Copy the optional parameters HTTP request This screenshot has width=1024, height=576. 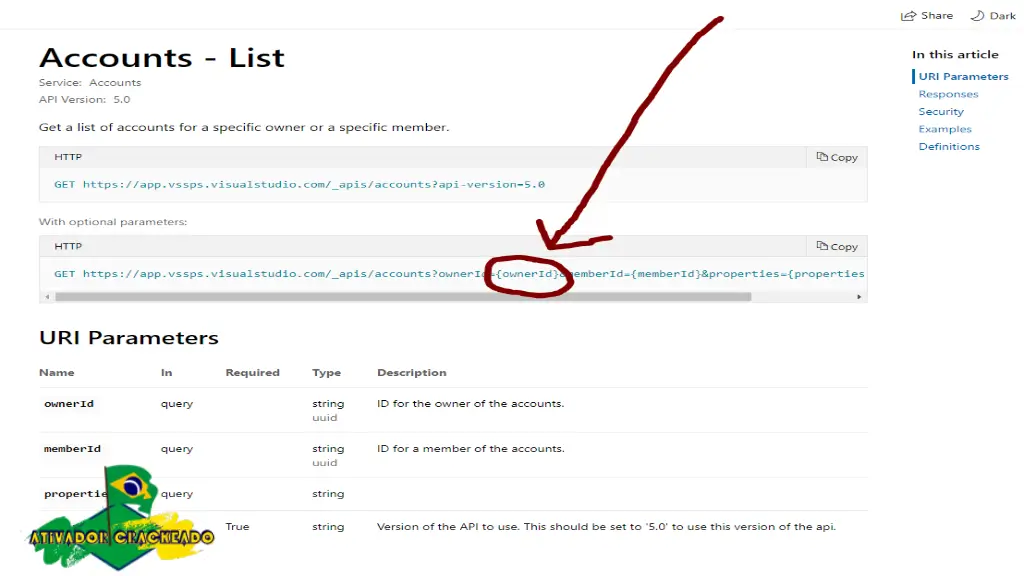click(x=837, y=247)
